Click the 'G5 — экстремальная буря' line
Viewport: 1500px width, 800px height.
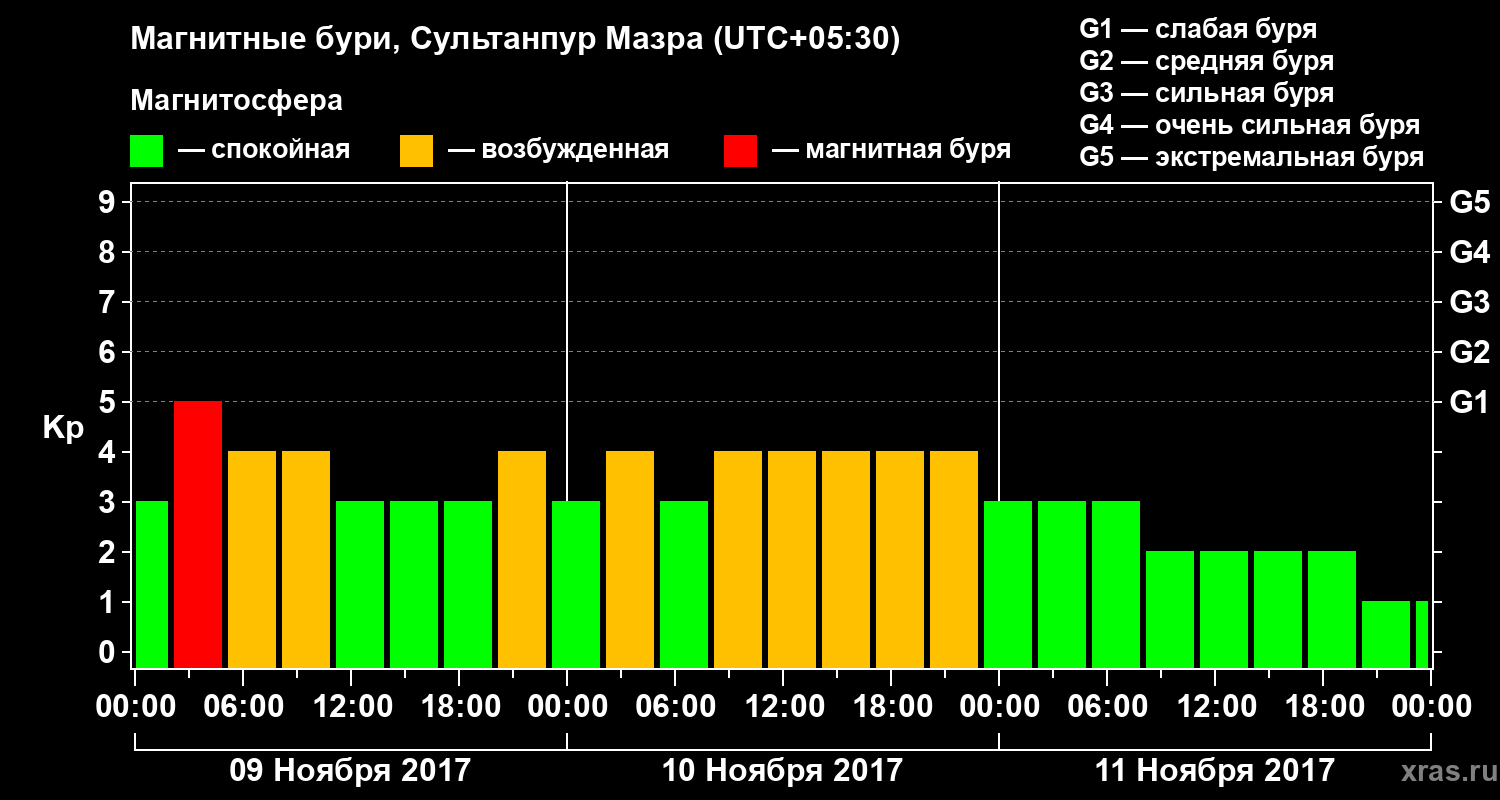[1252, 157]
